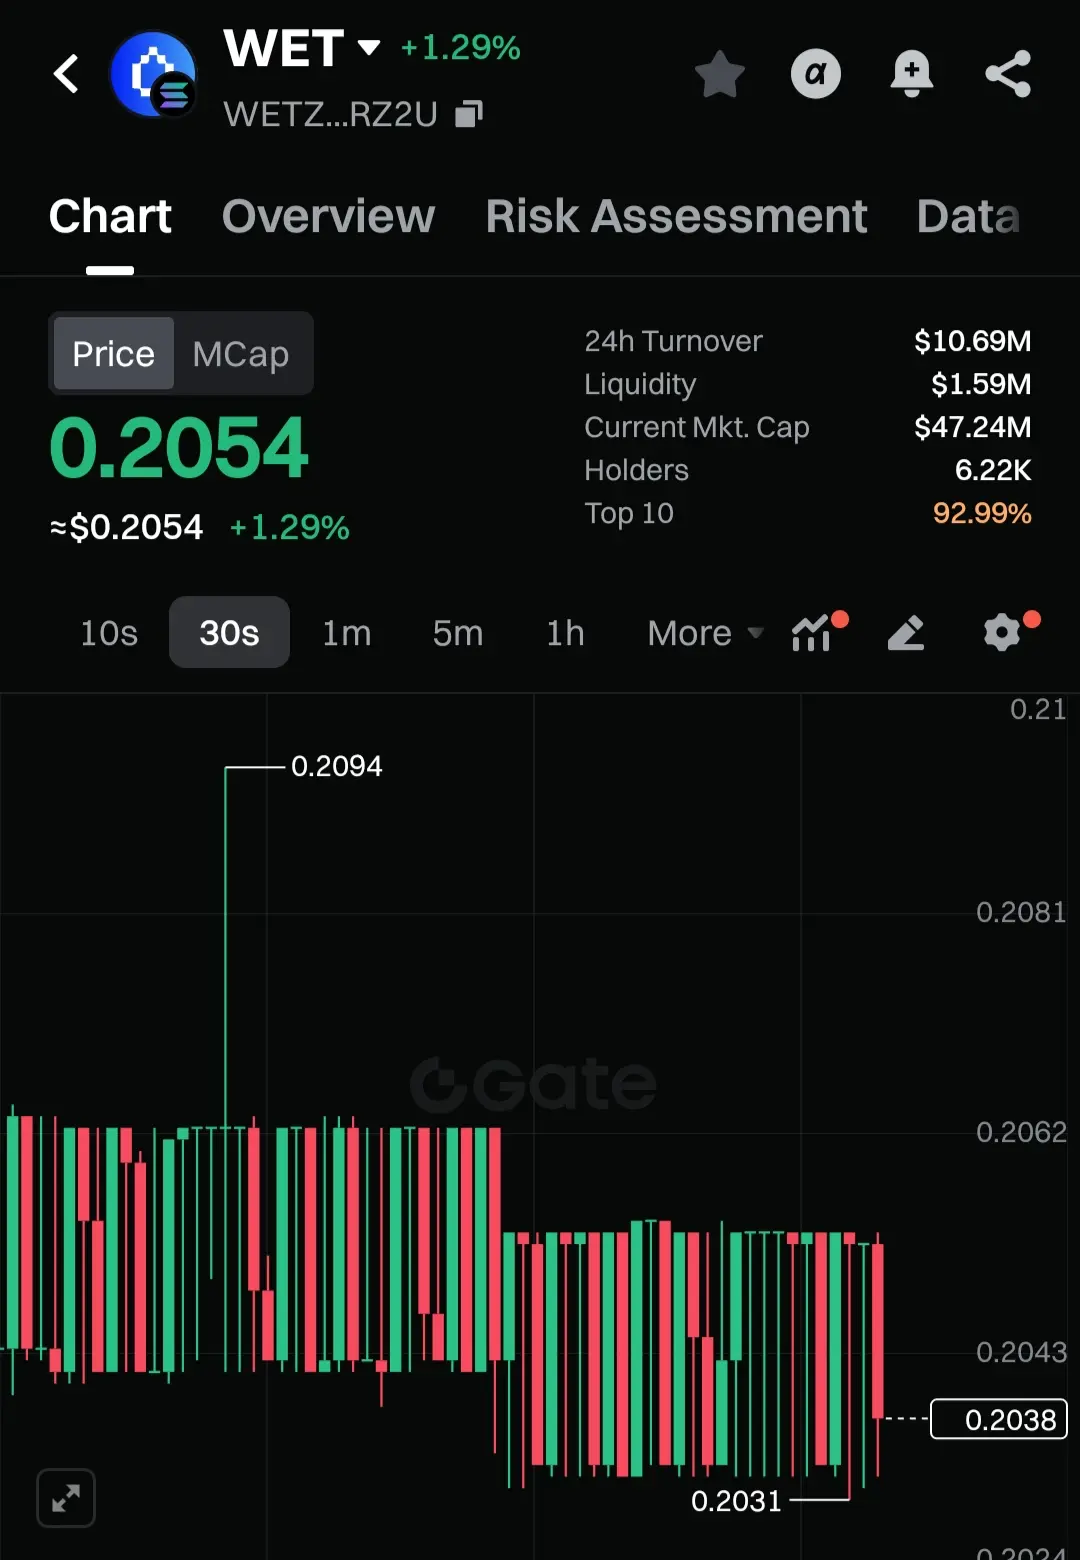Tap the +1.29% change below the price
Screen dimensions: 1080x1560
[x=290, y=527]
